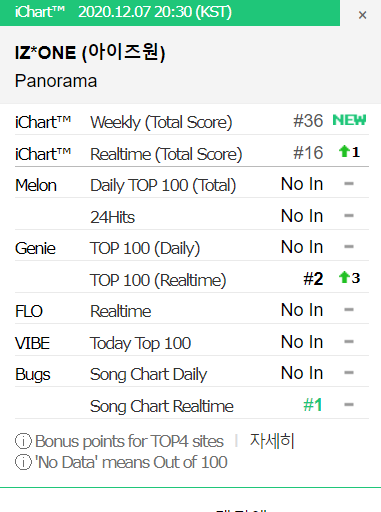Select iChart Realtime (Total Score) row

coord(192,152)
